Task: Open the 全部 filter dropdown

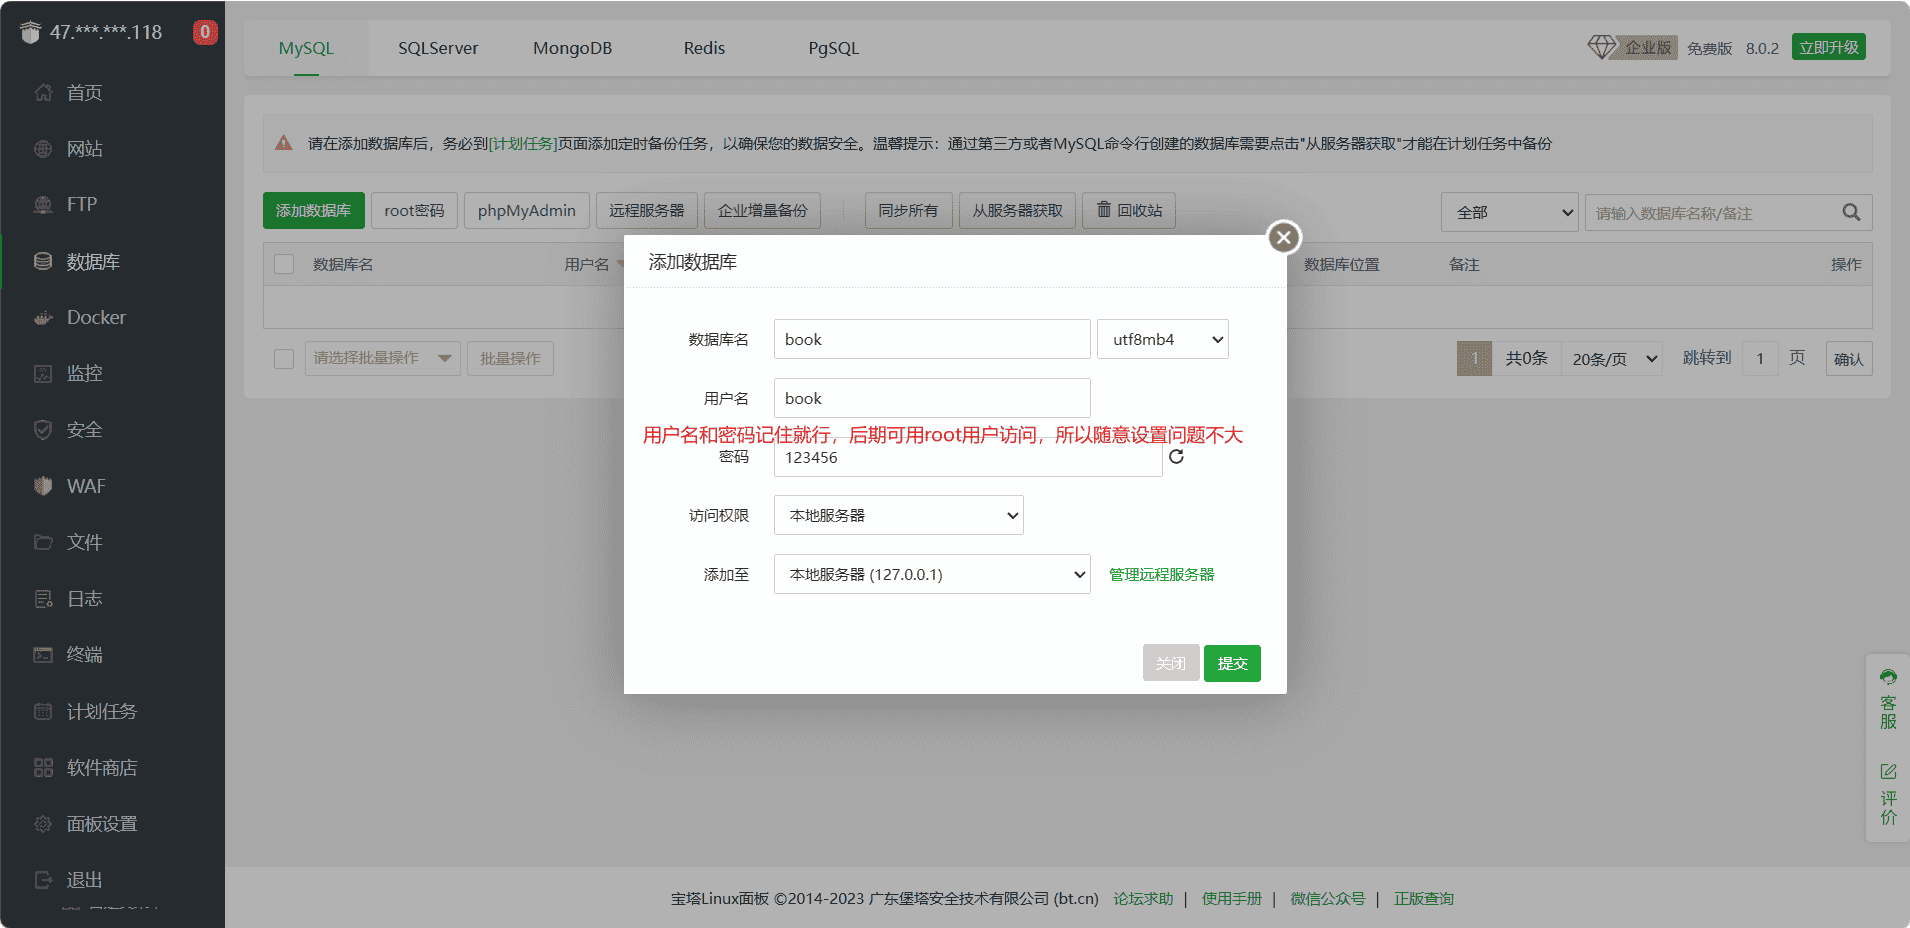Action: point(1509,212)
